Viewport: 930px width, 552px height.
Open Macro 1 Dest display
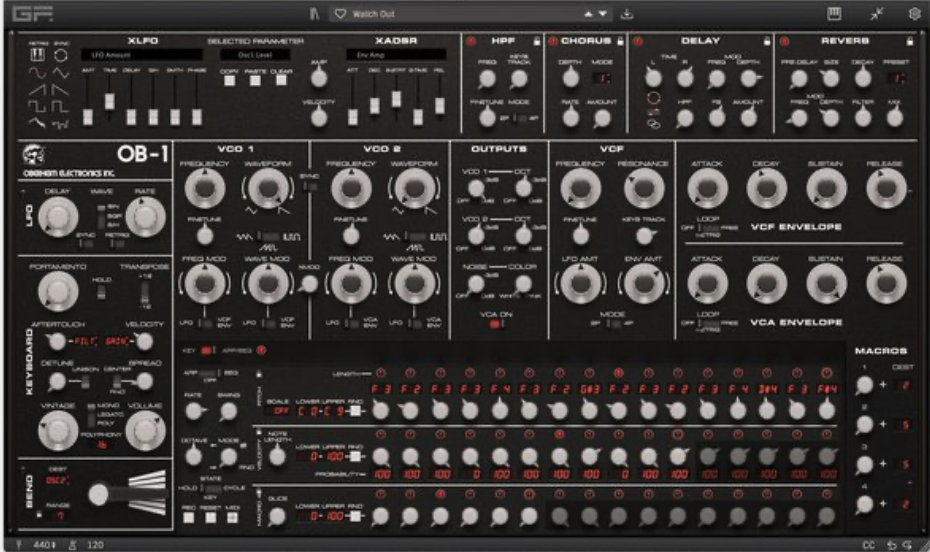905,385
